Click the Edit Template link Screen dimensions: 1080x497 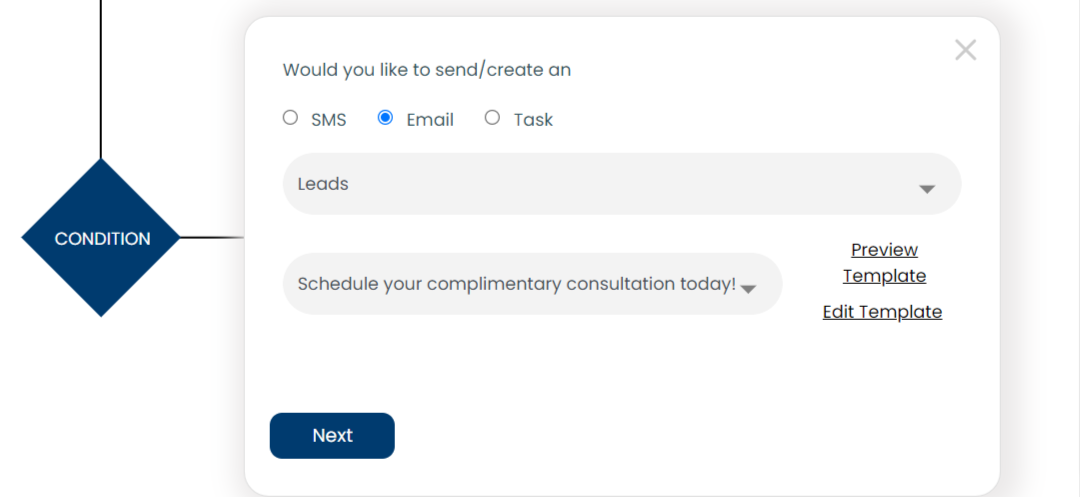[882, 312]
